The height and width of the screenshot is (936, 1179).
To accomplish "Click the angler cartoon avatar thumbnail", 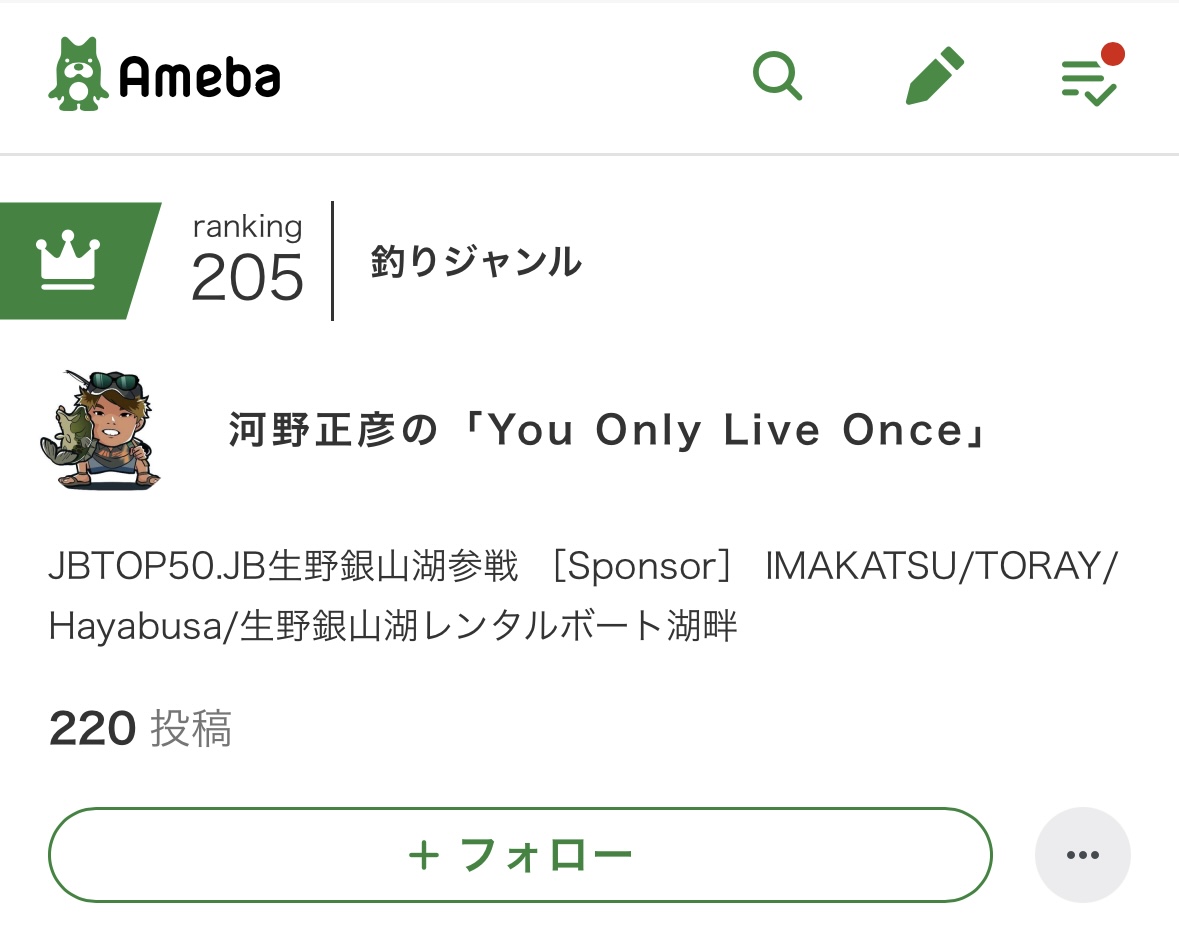I will click(x=100, y=430).
